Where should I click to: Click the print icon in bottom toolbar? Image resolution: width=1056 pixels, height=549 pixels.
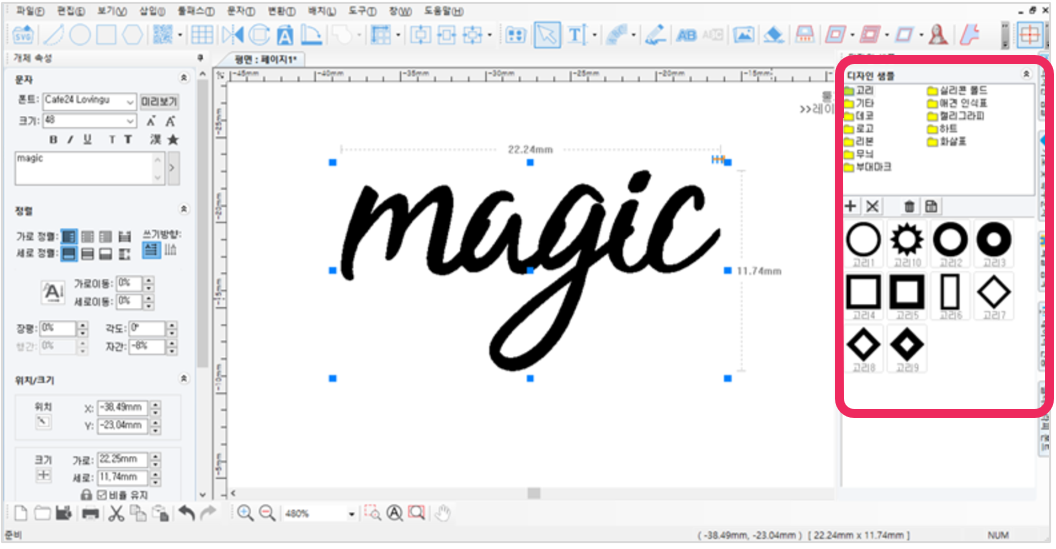[x=90, y=514]
